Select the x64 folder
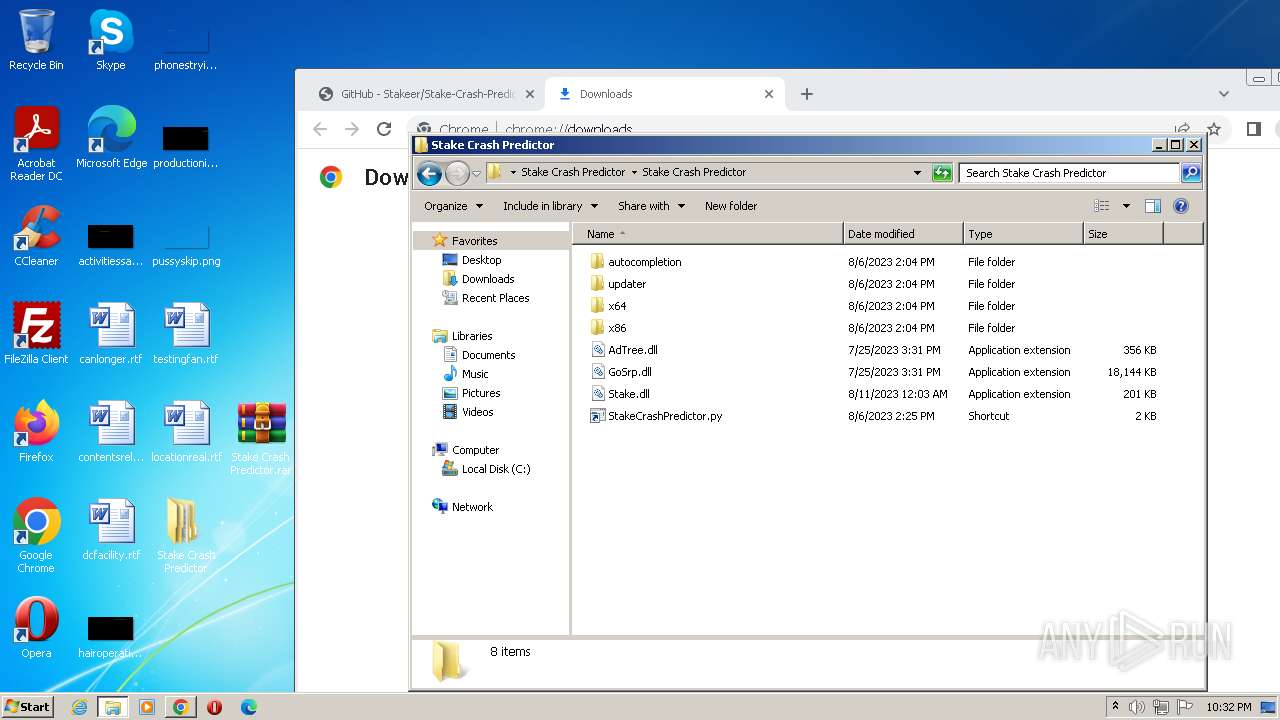1280x720 pixels. pyautogui.click(x=617, y=306)
